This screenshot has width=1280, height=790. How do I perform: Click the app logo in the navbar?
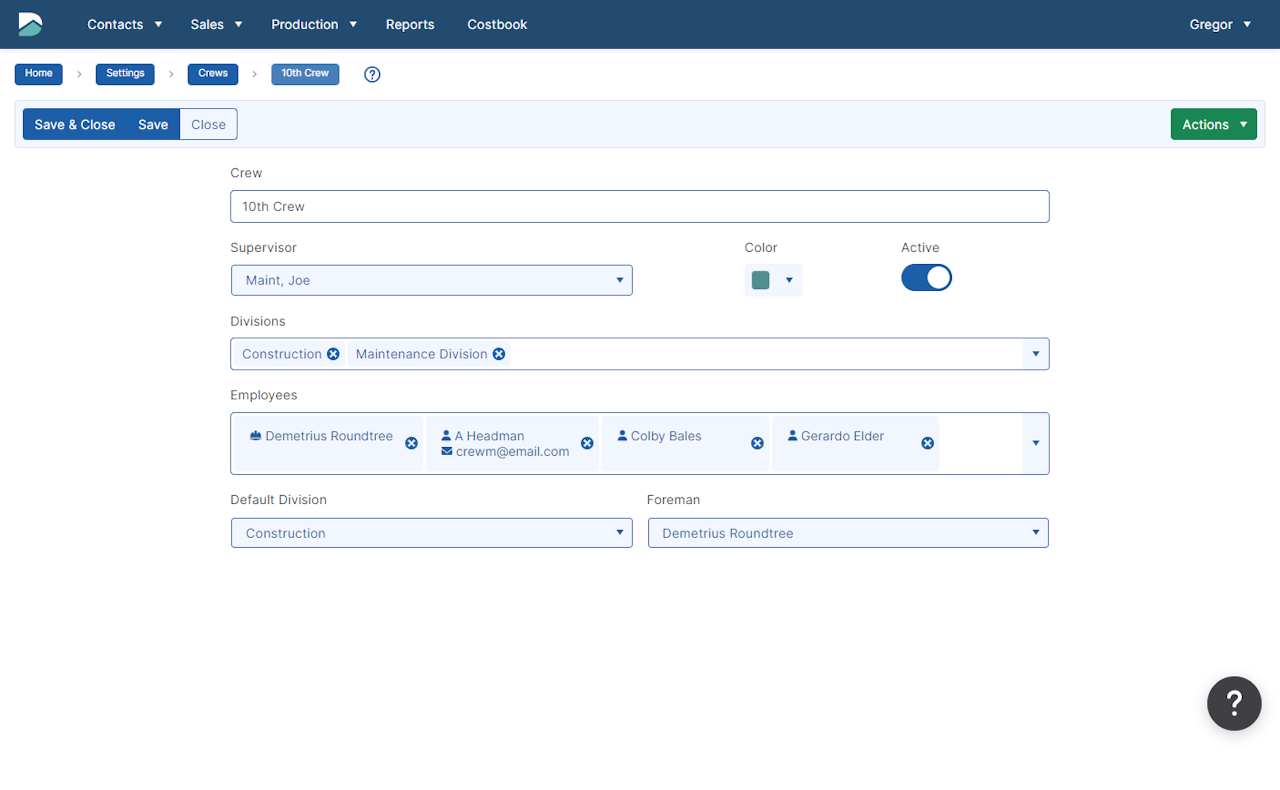click(30, 24)
